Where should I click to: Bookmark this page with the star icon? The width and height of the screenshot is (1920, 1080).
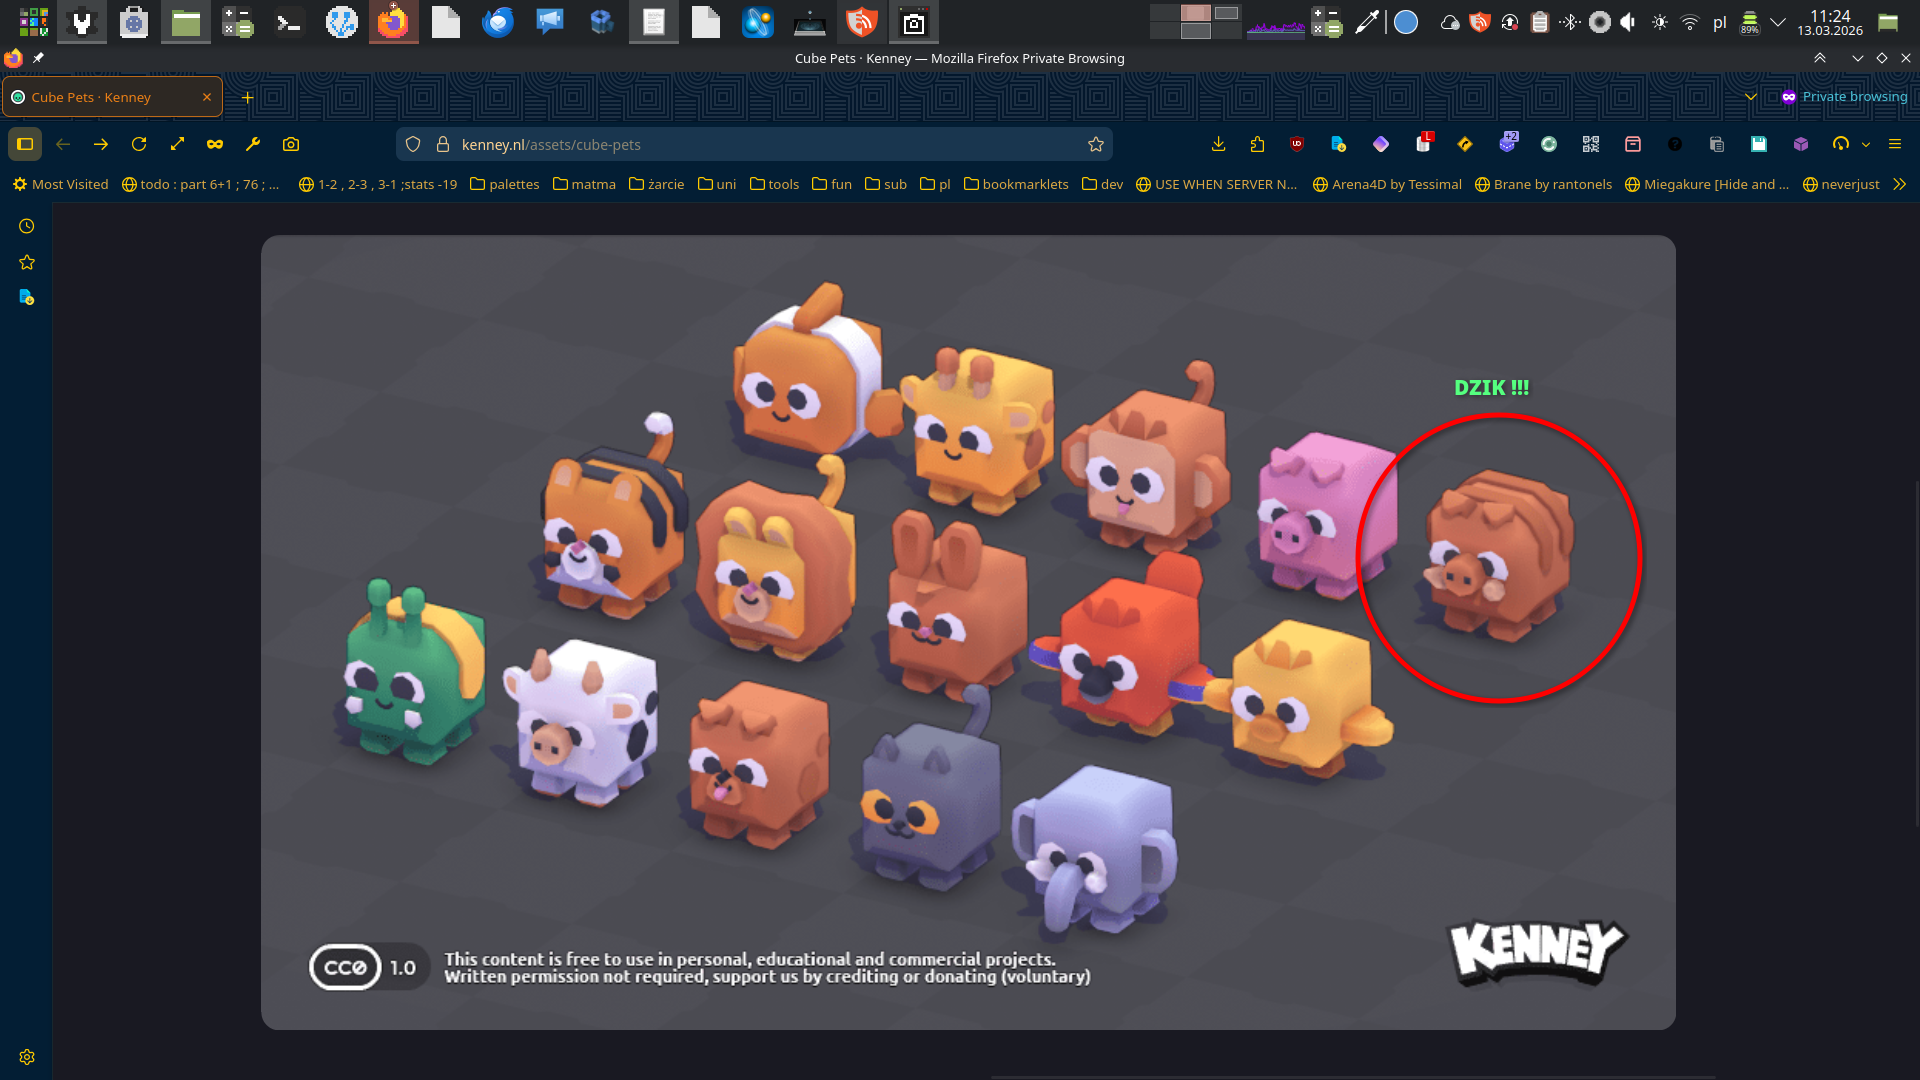[x=1096, y=144]
